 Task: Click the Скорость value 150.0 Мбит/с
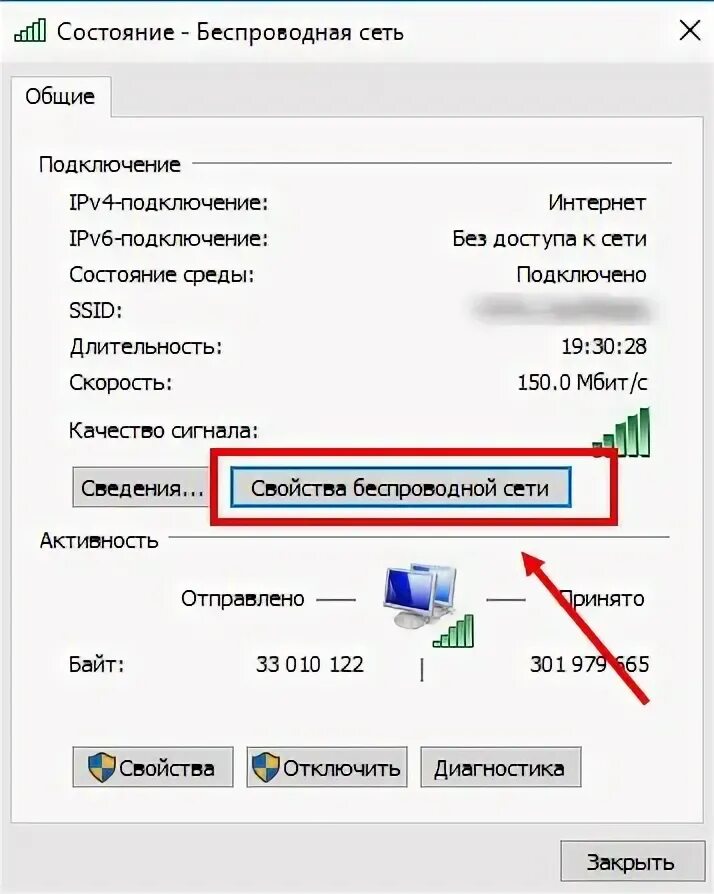(x=582, y=382)
